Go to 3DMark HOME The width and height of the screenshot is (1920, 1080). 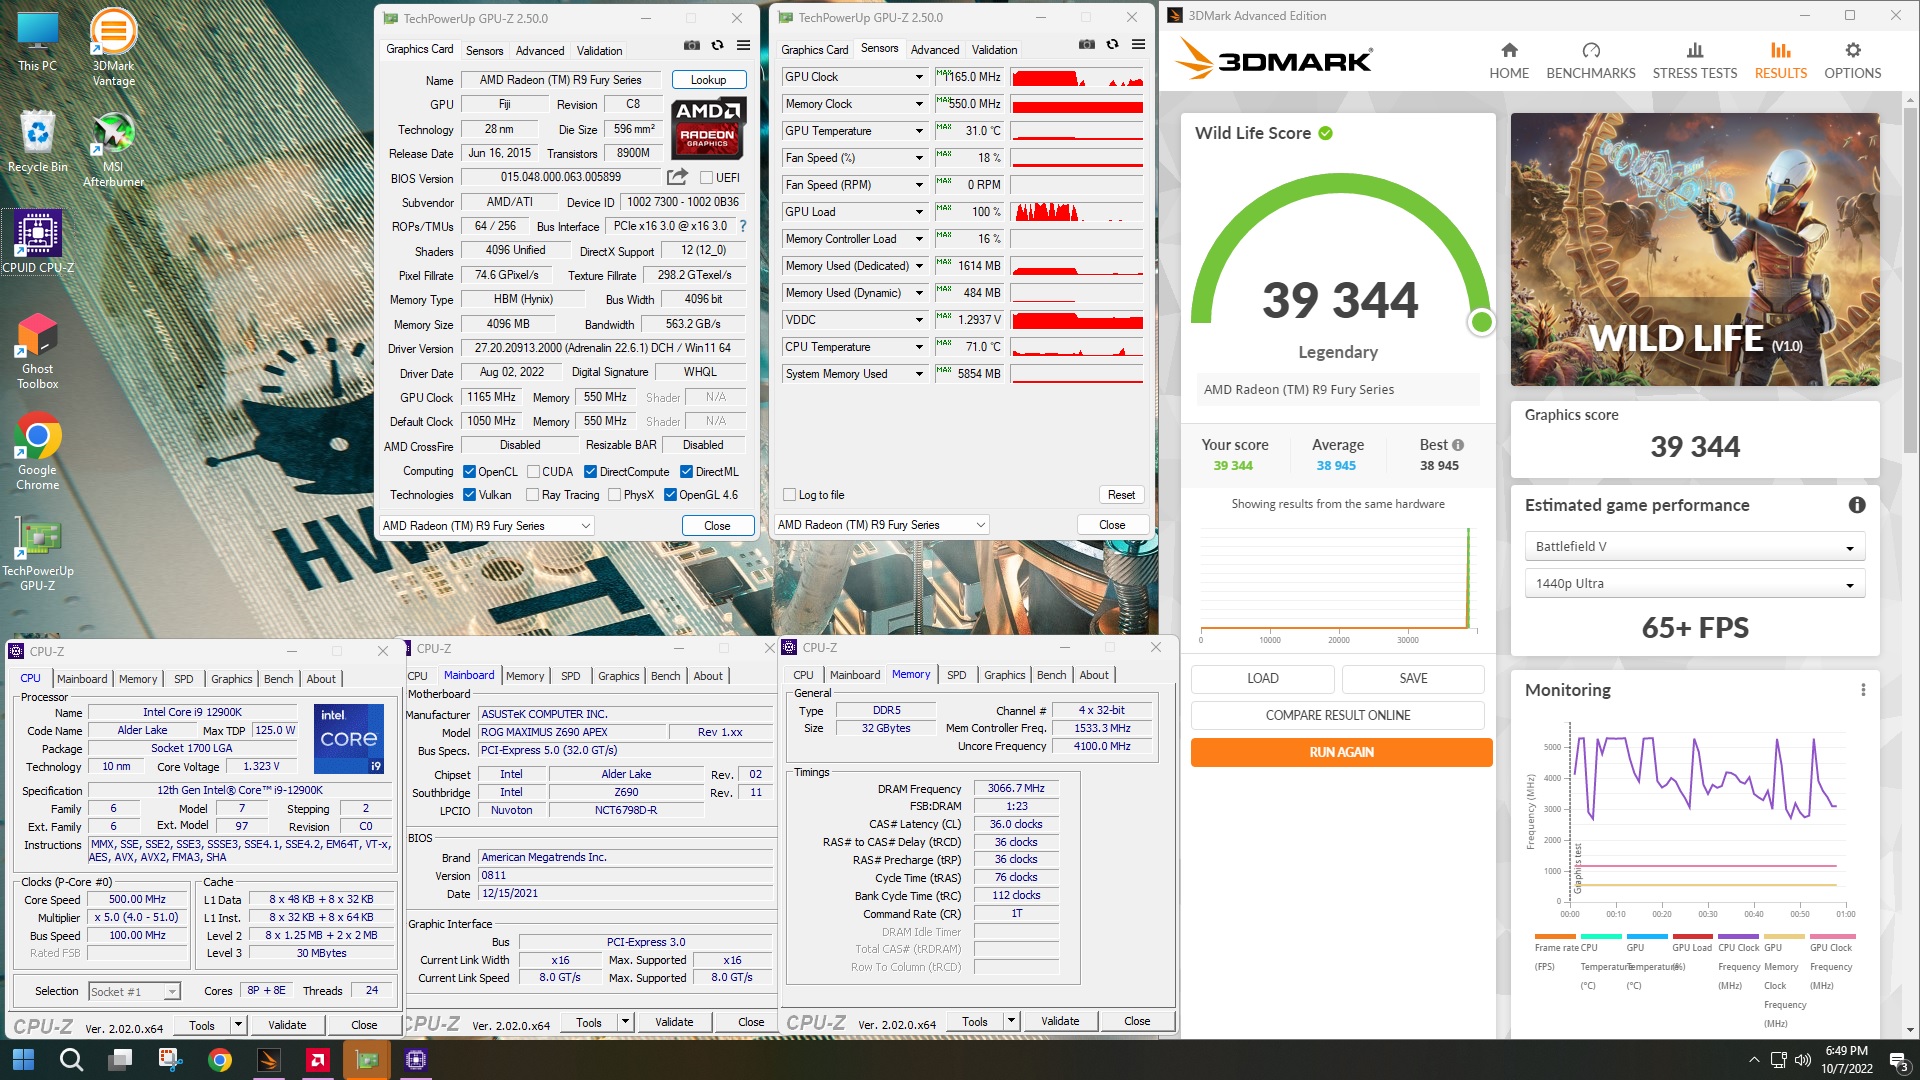point(1509,61)
